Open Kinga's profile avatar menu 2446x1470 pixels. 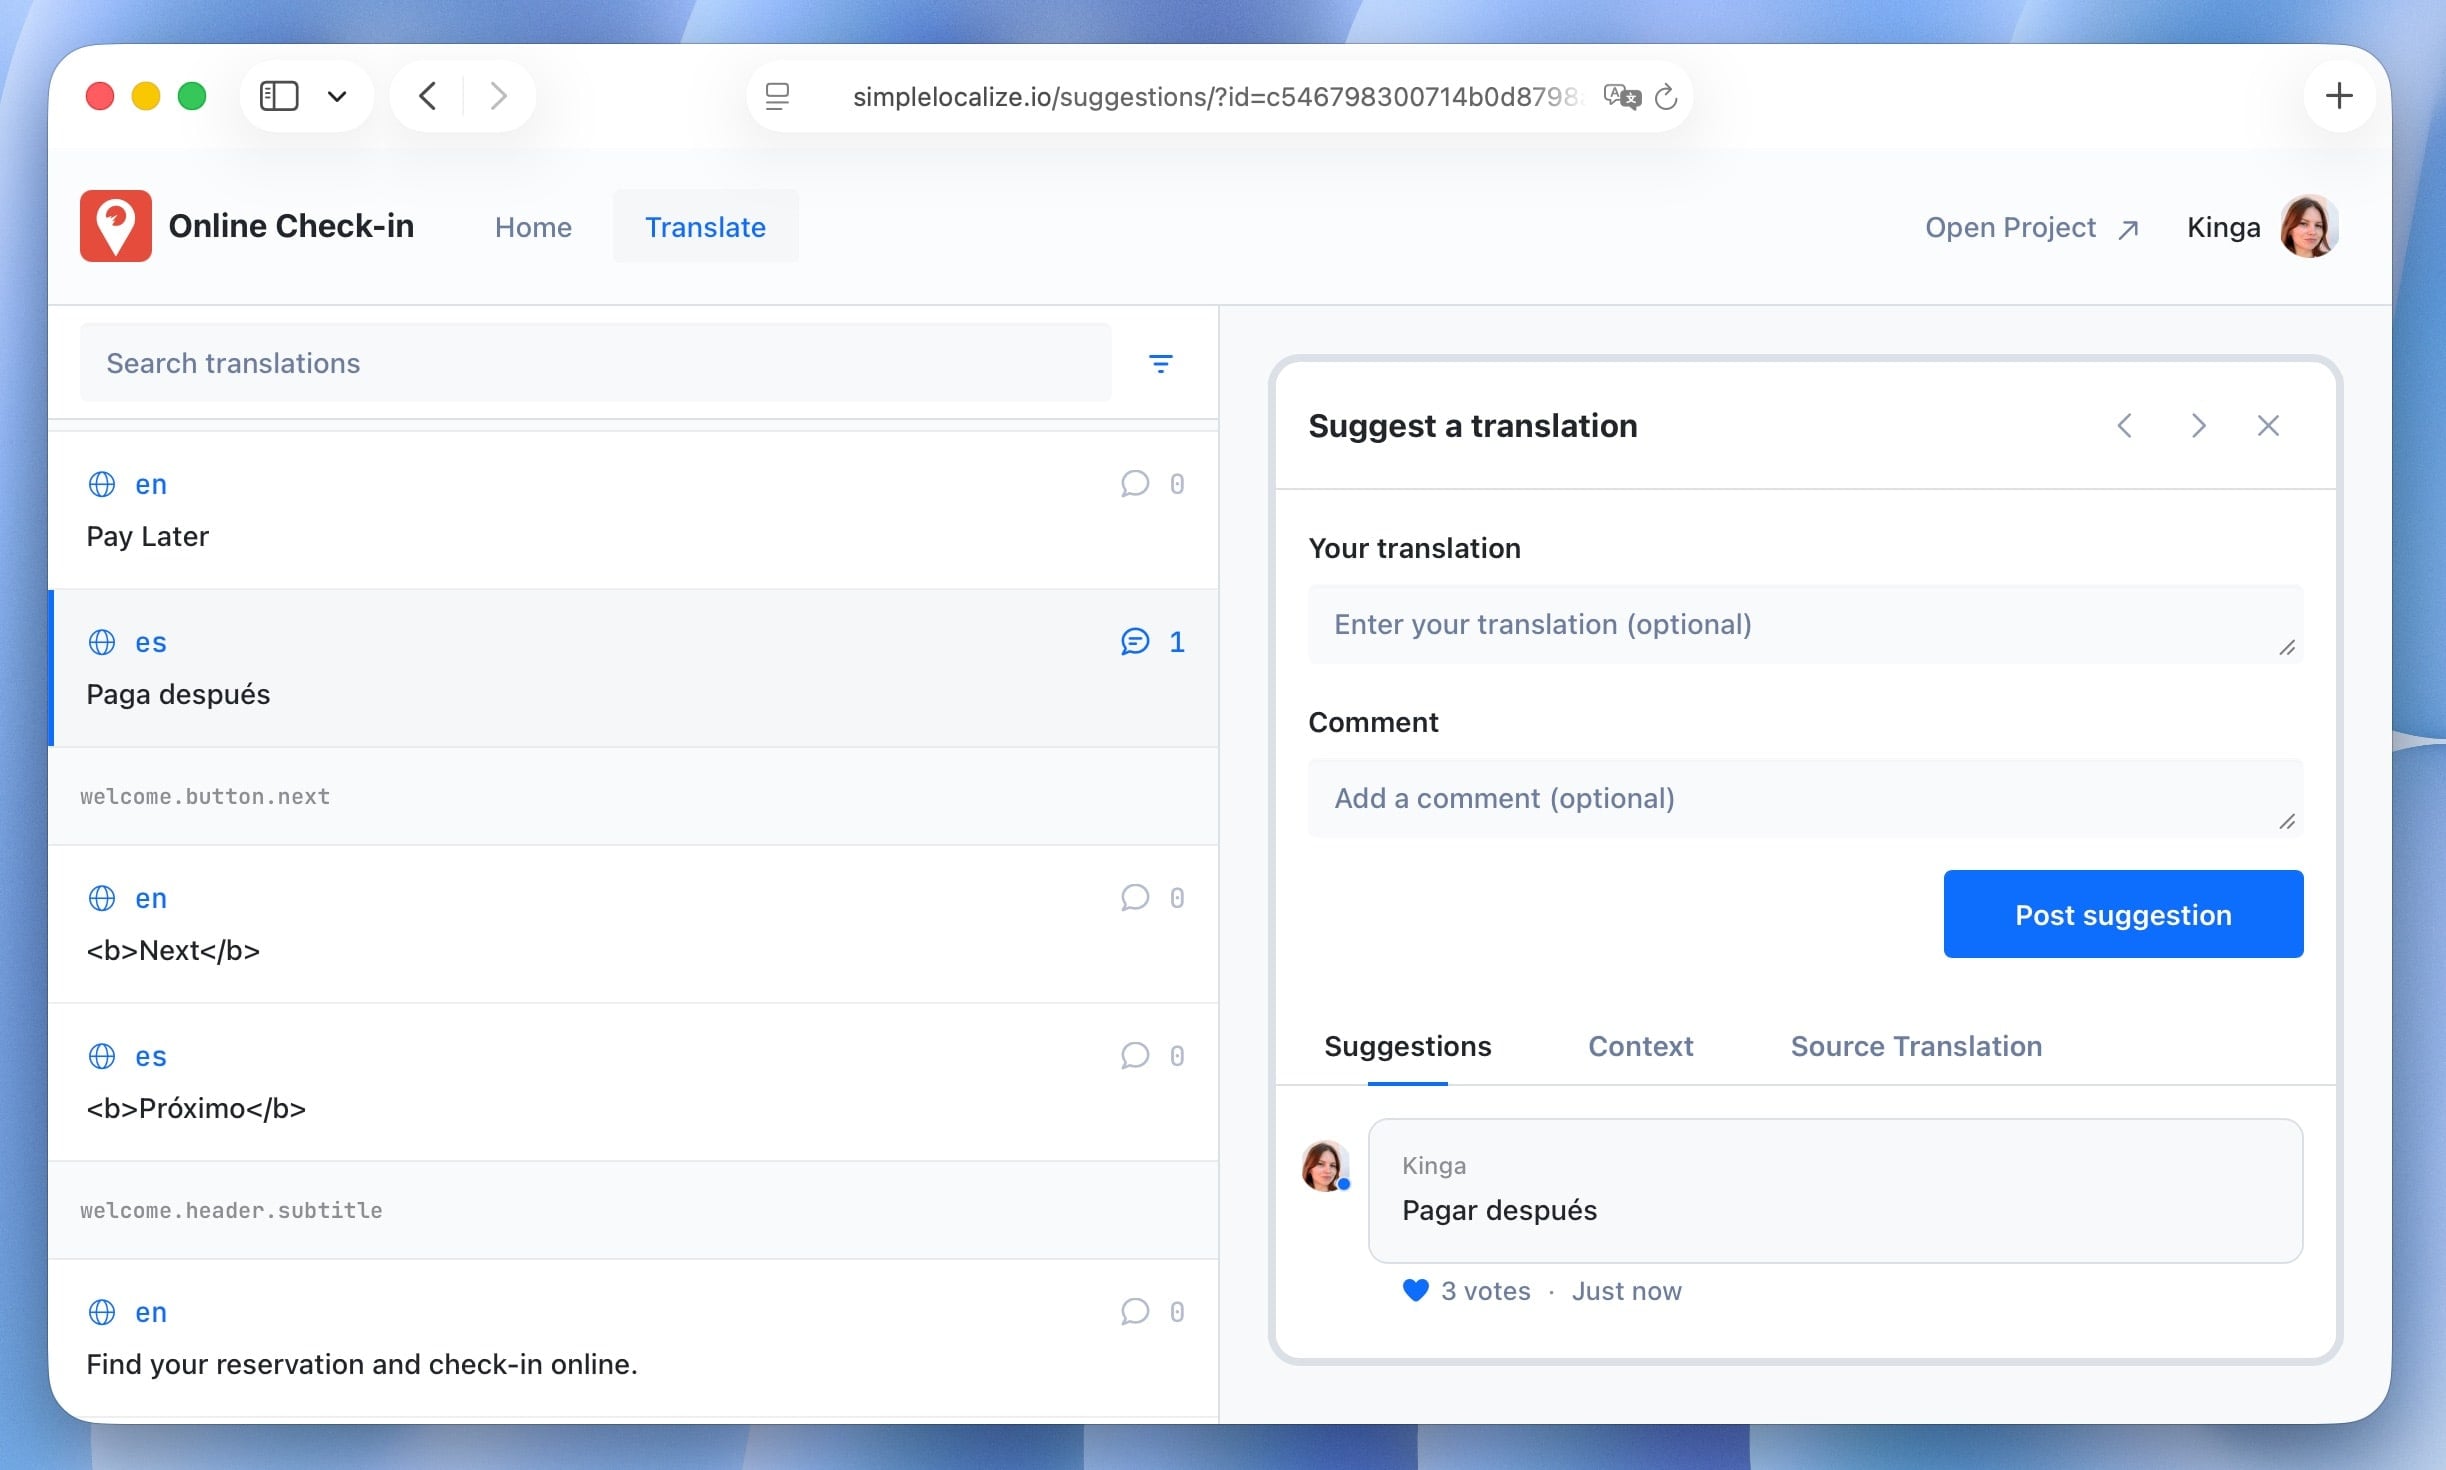click(2308, 227)
